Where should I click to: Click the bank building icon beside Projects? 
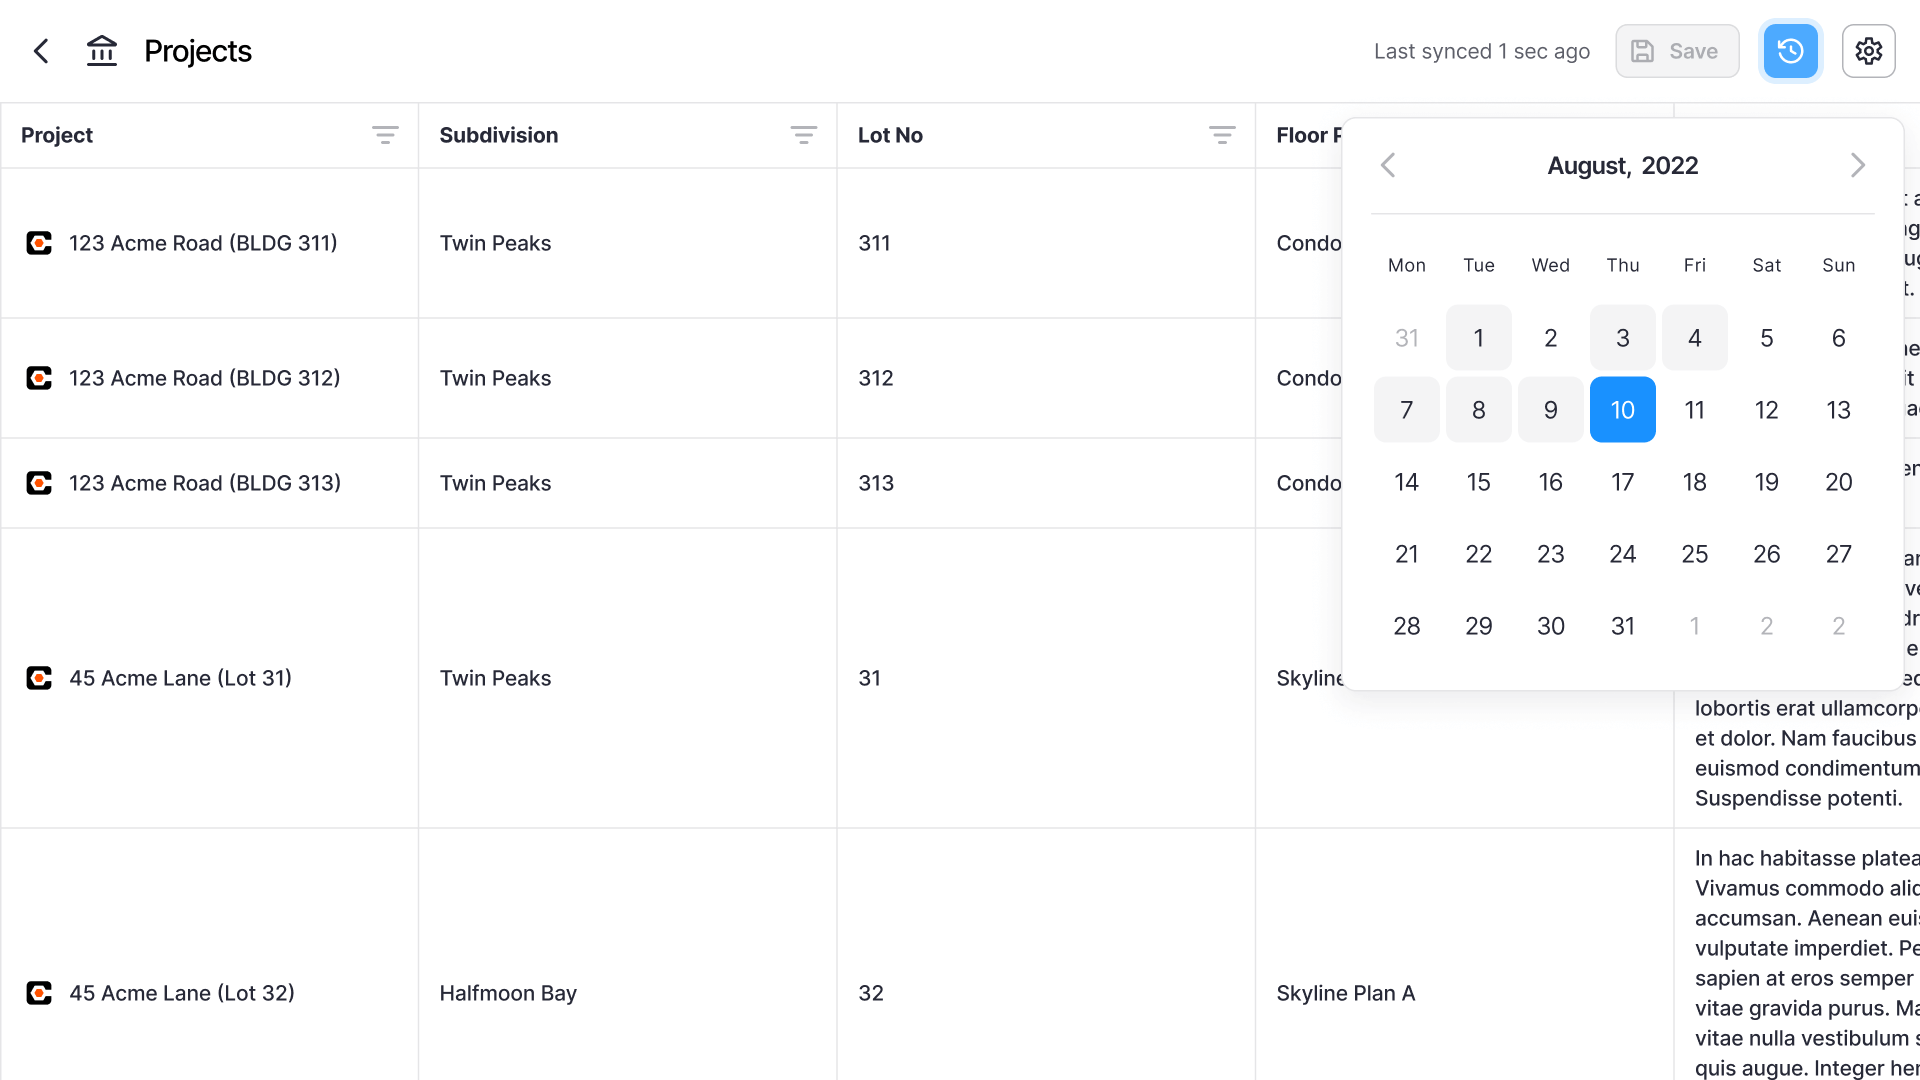102,51
